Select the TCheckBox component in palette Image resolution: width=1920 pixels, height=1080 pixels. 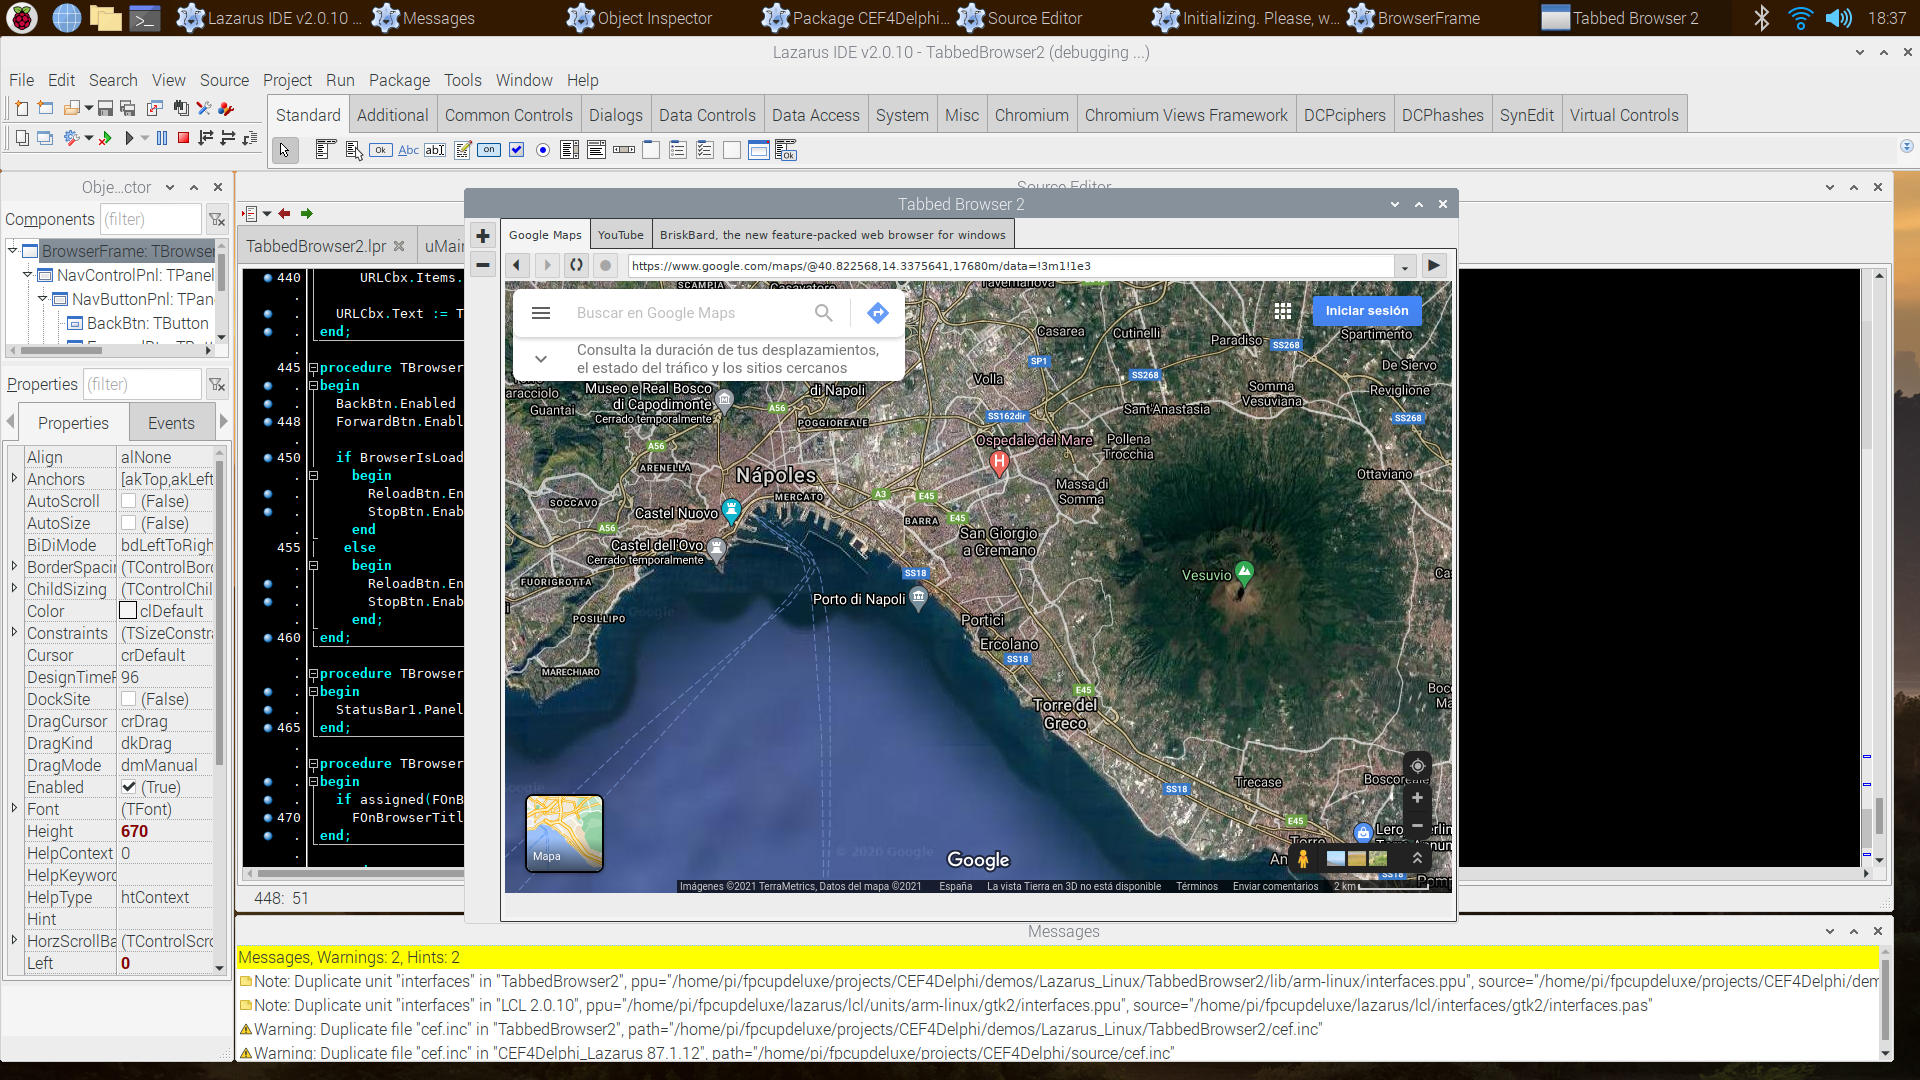[x=516, y=150]
